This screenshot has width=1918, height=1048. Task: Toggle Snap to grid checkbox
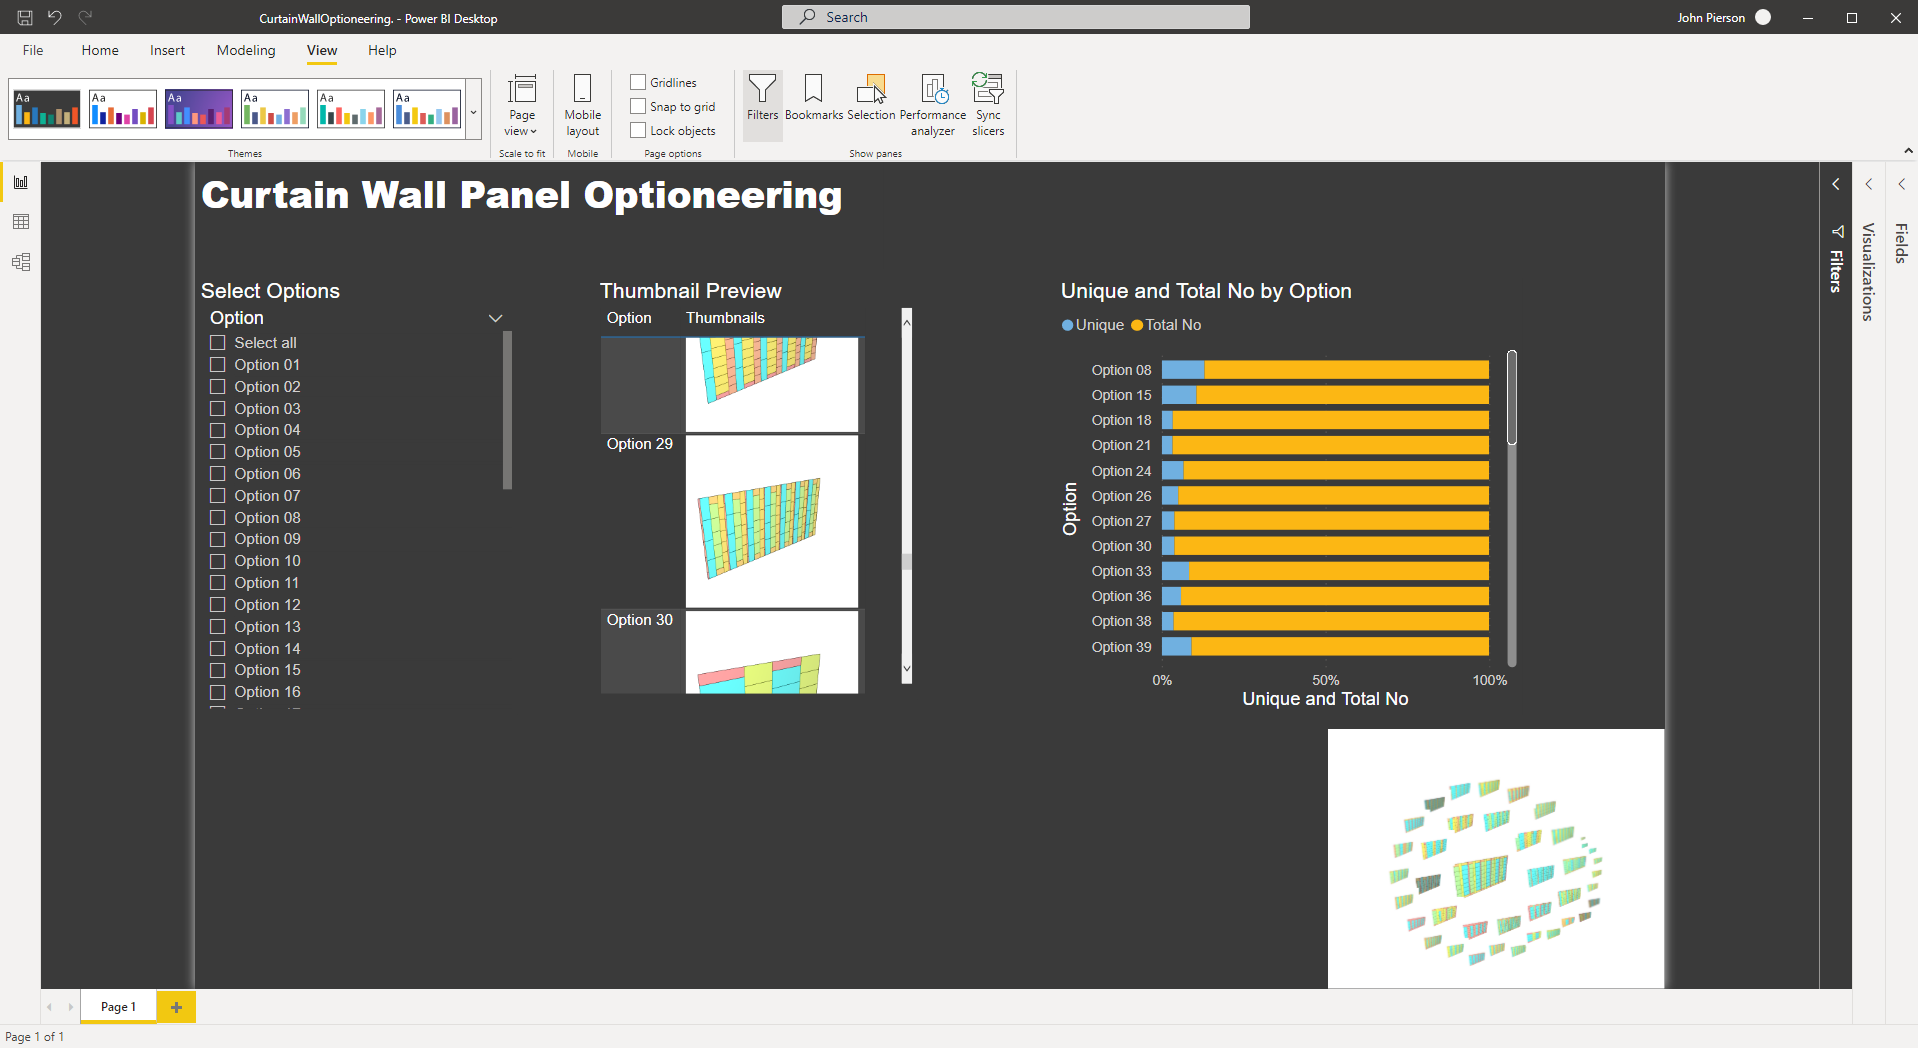[x=638, y=106]
